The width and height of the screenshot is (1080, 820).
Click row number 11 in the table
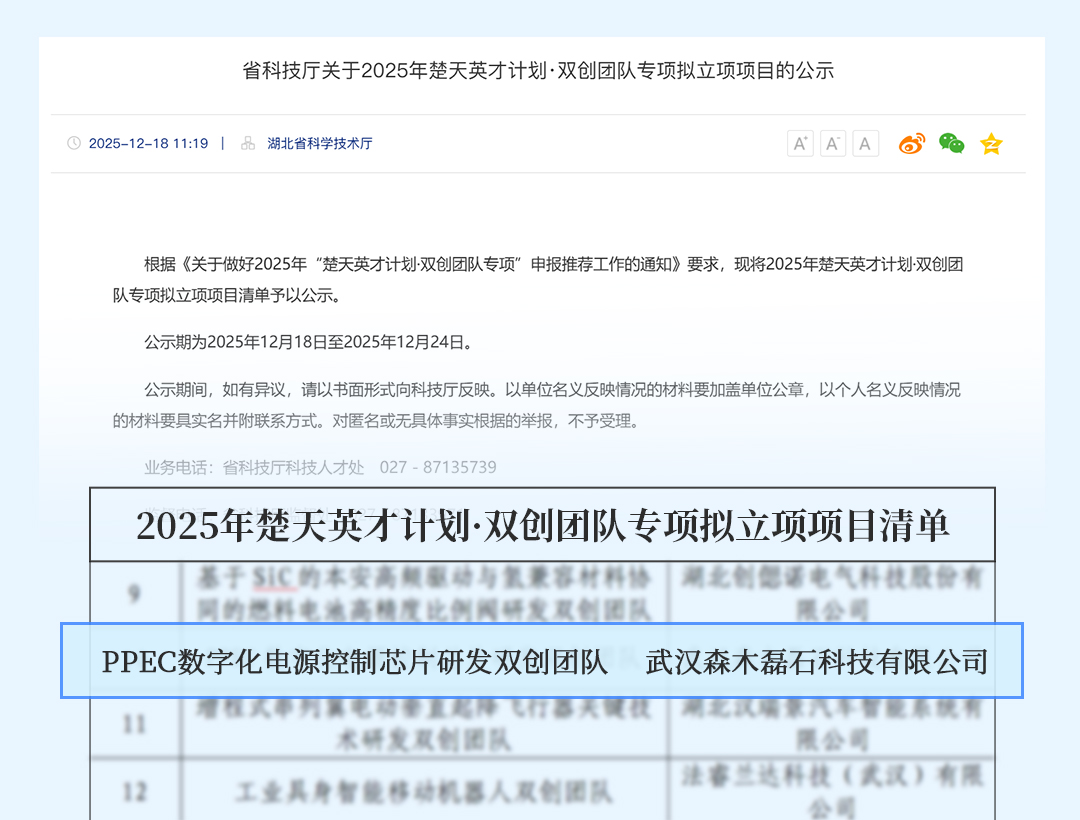(135, 724)
